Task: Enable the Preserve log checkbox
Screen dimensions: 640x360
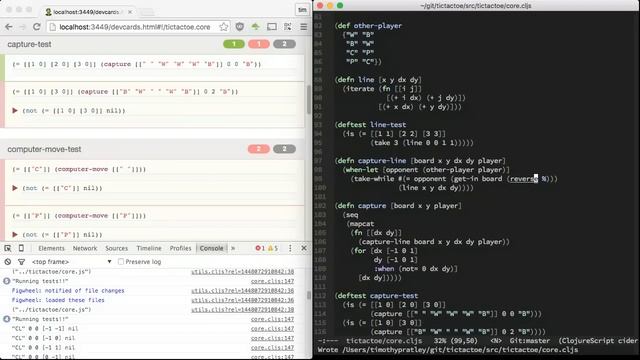Action: pos(121,262)
